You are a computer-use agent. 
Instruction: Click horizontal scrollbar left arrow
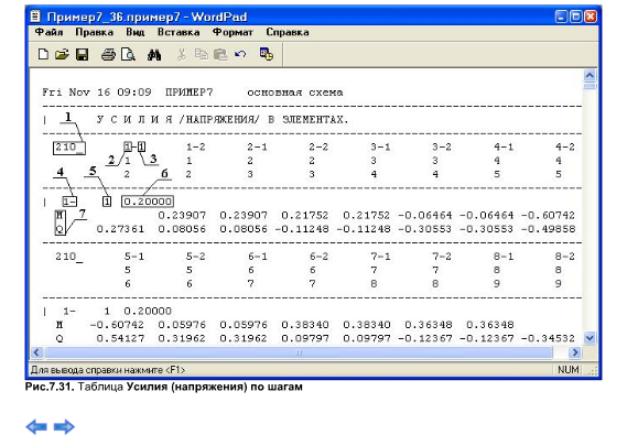tap(37, 353)
